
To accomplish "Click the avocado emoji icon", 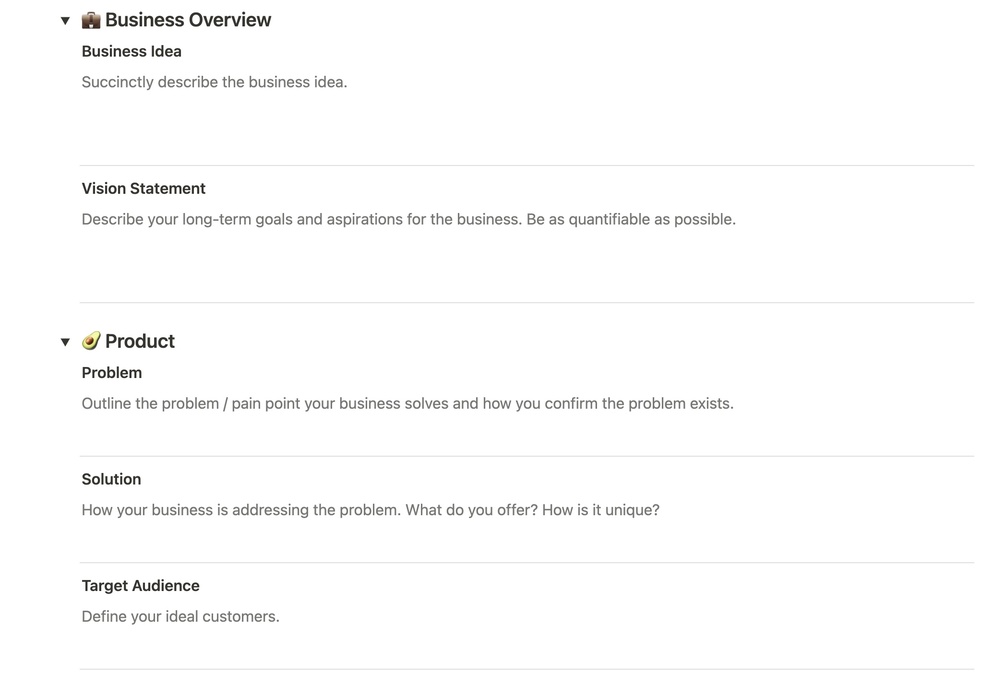I will click(x=91, y=341).
